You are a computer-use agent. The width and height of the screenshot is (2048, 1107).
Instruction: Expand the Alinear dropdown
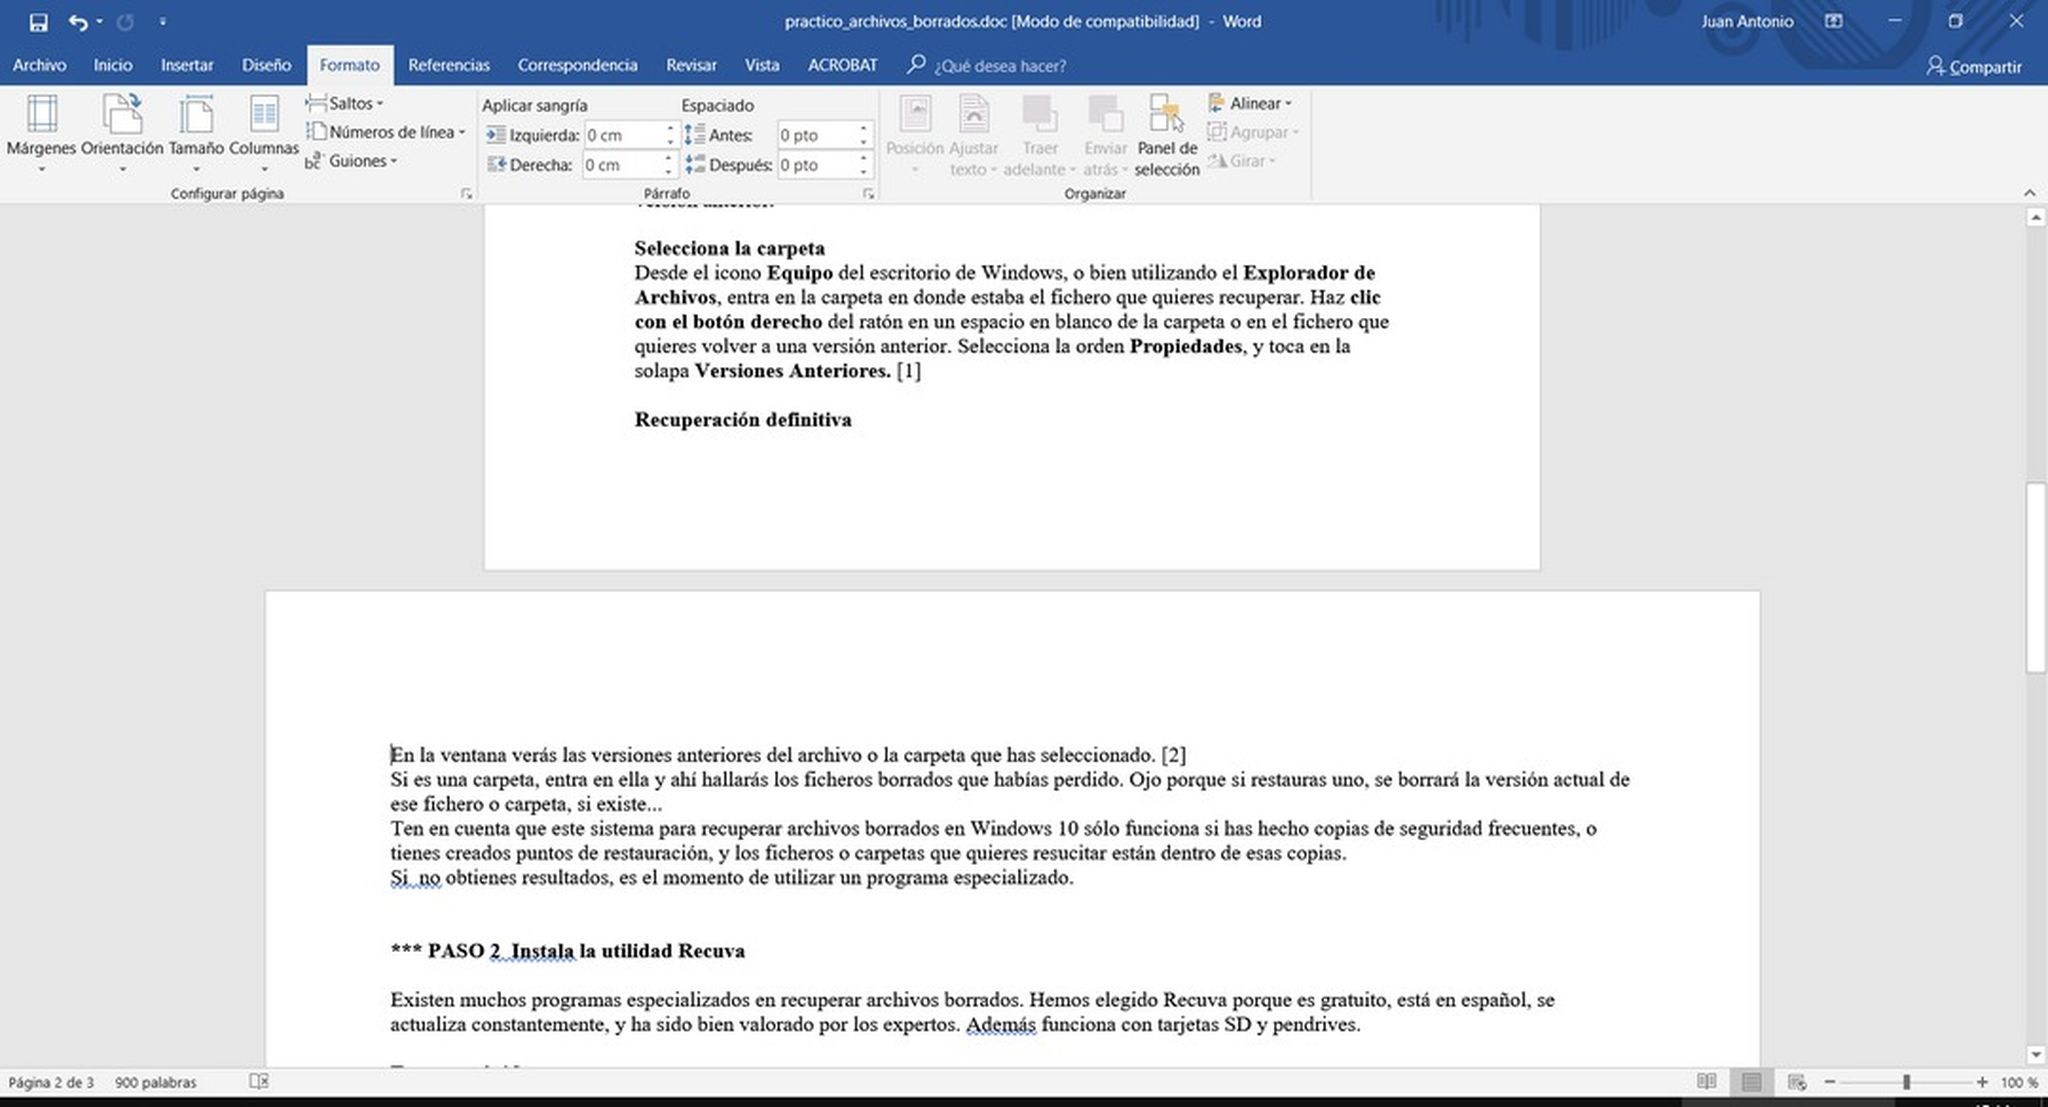pos(1251,103)
